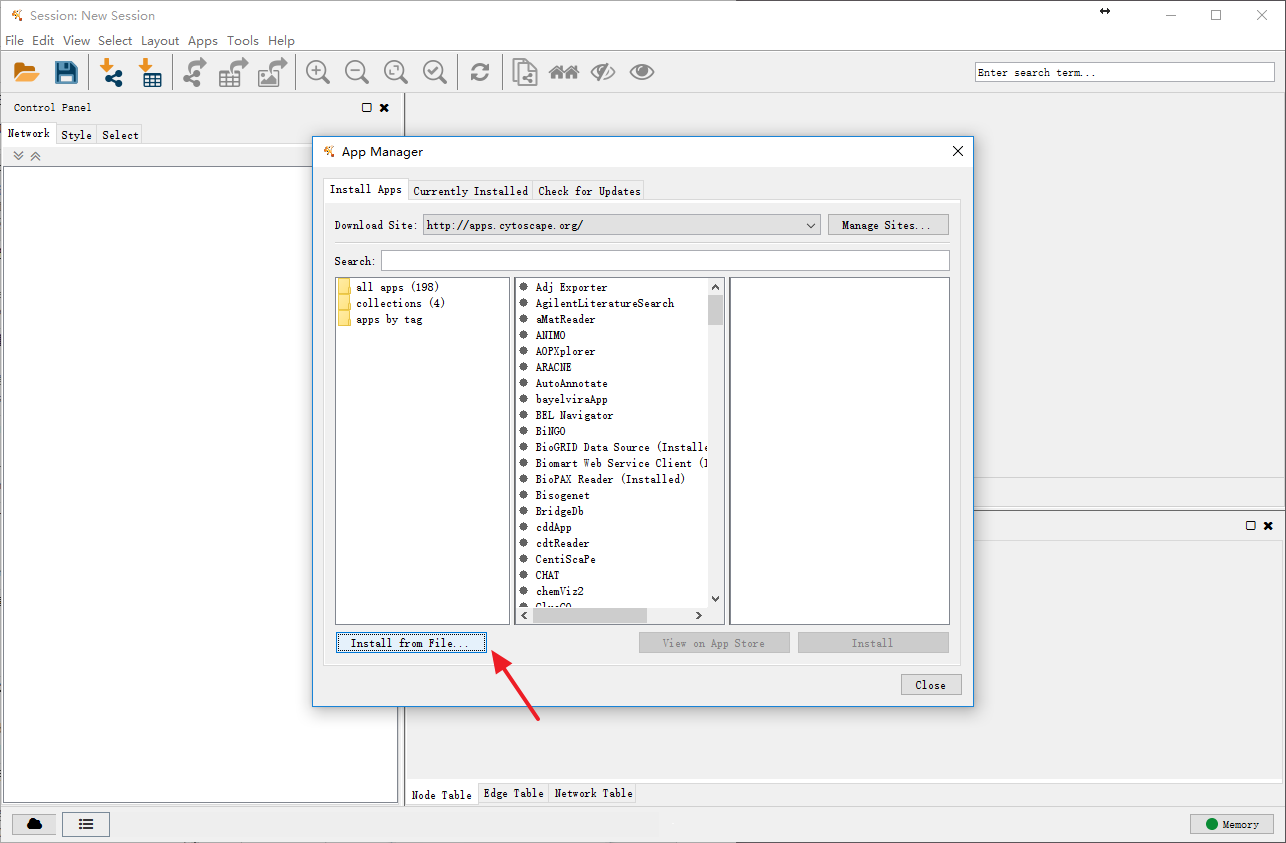
Task: Click the Import Table from File icon
Action: (151, 72)
